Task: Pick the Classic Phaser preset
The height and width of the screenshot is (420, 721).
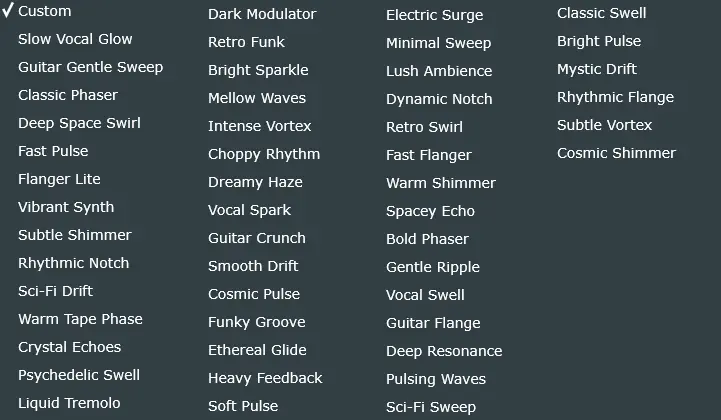Action: click(68, 95)
